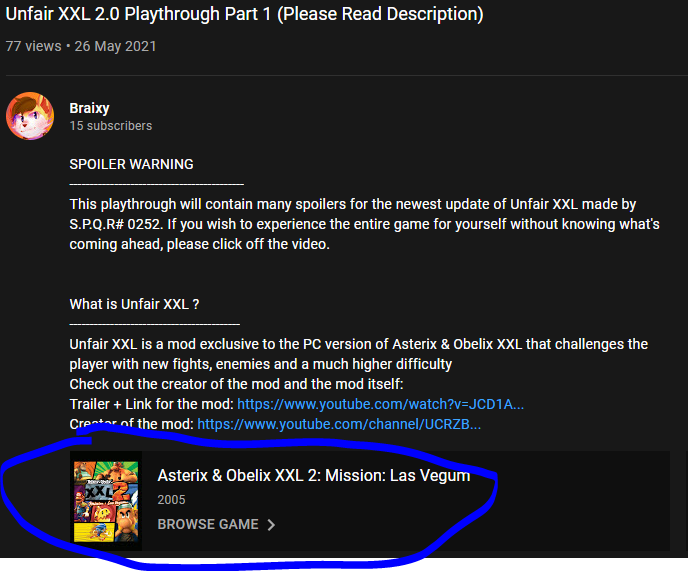Open the youtube.com/channel/UCRZB creator link
688x571 pixels.
(339, 424)
